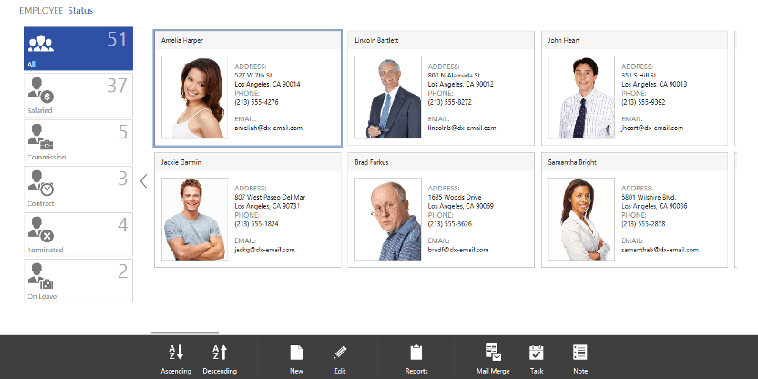Show Contract employees only
This screenshot has height=379, width=758.
point(78,188)
